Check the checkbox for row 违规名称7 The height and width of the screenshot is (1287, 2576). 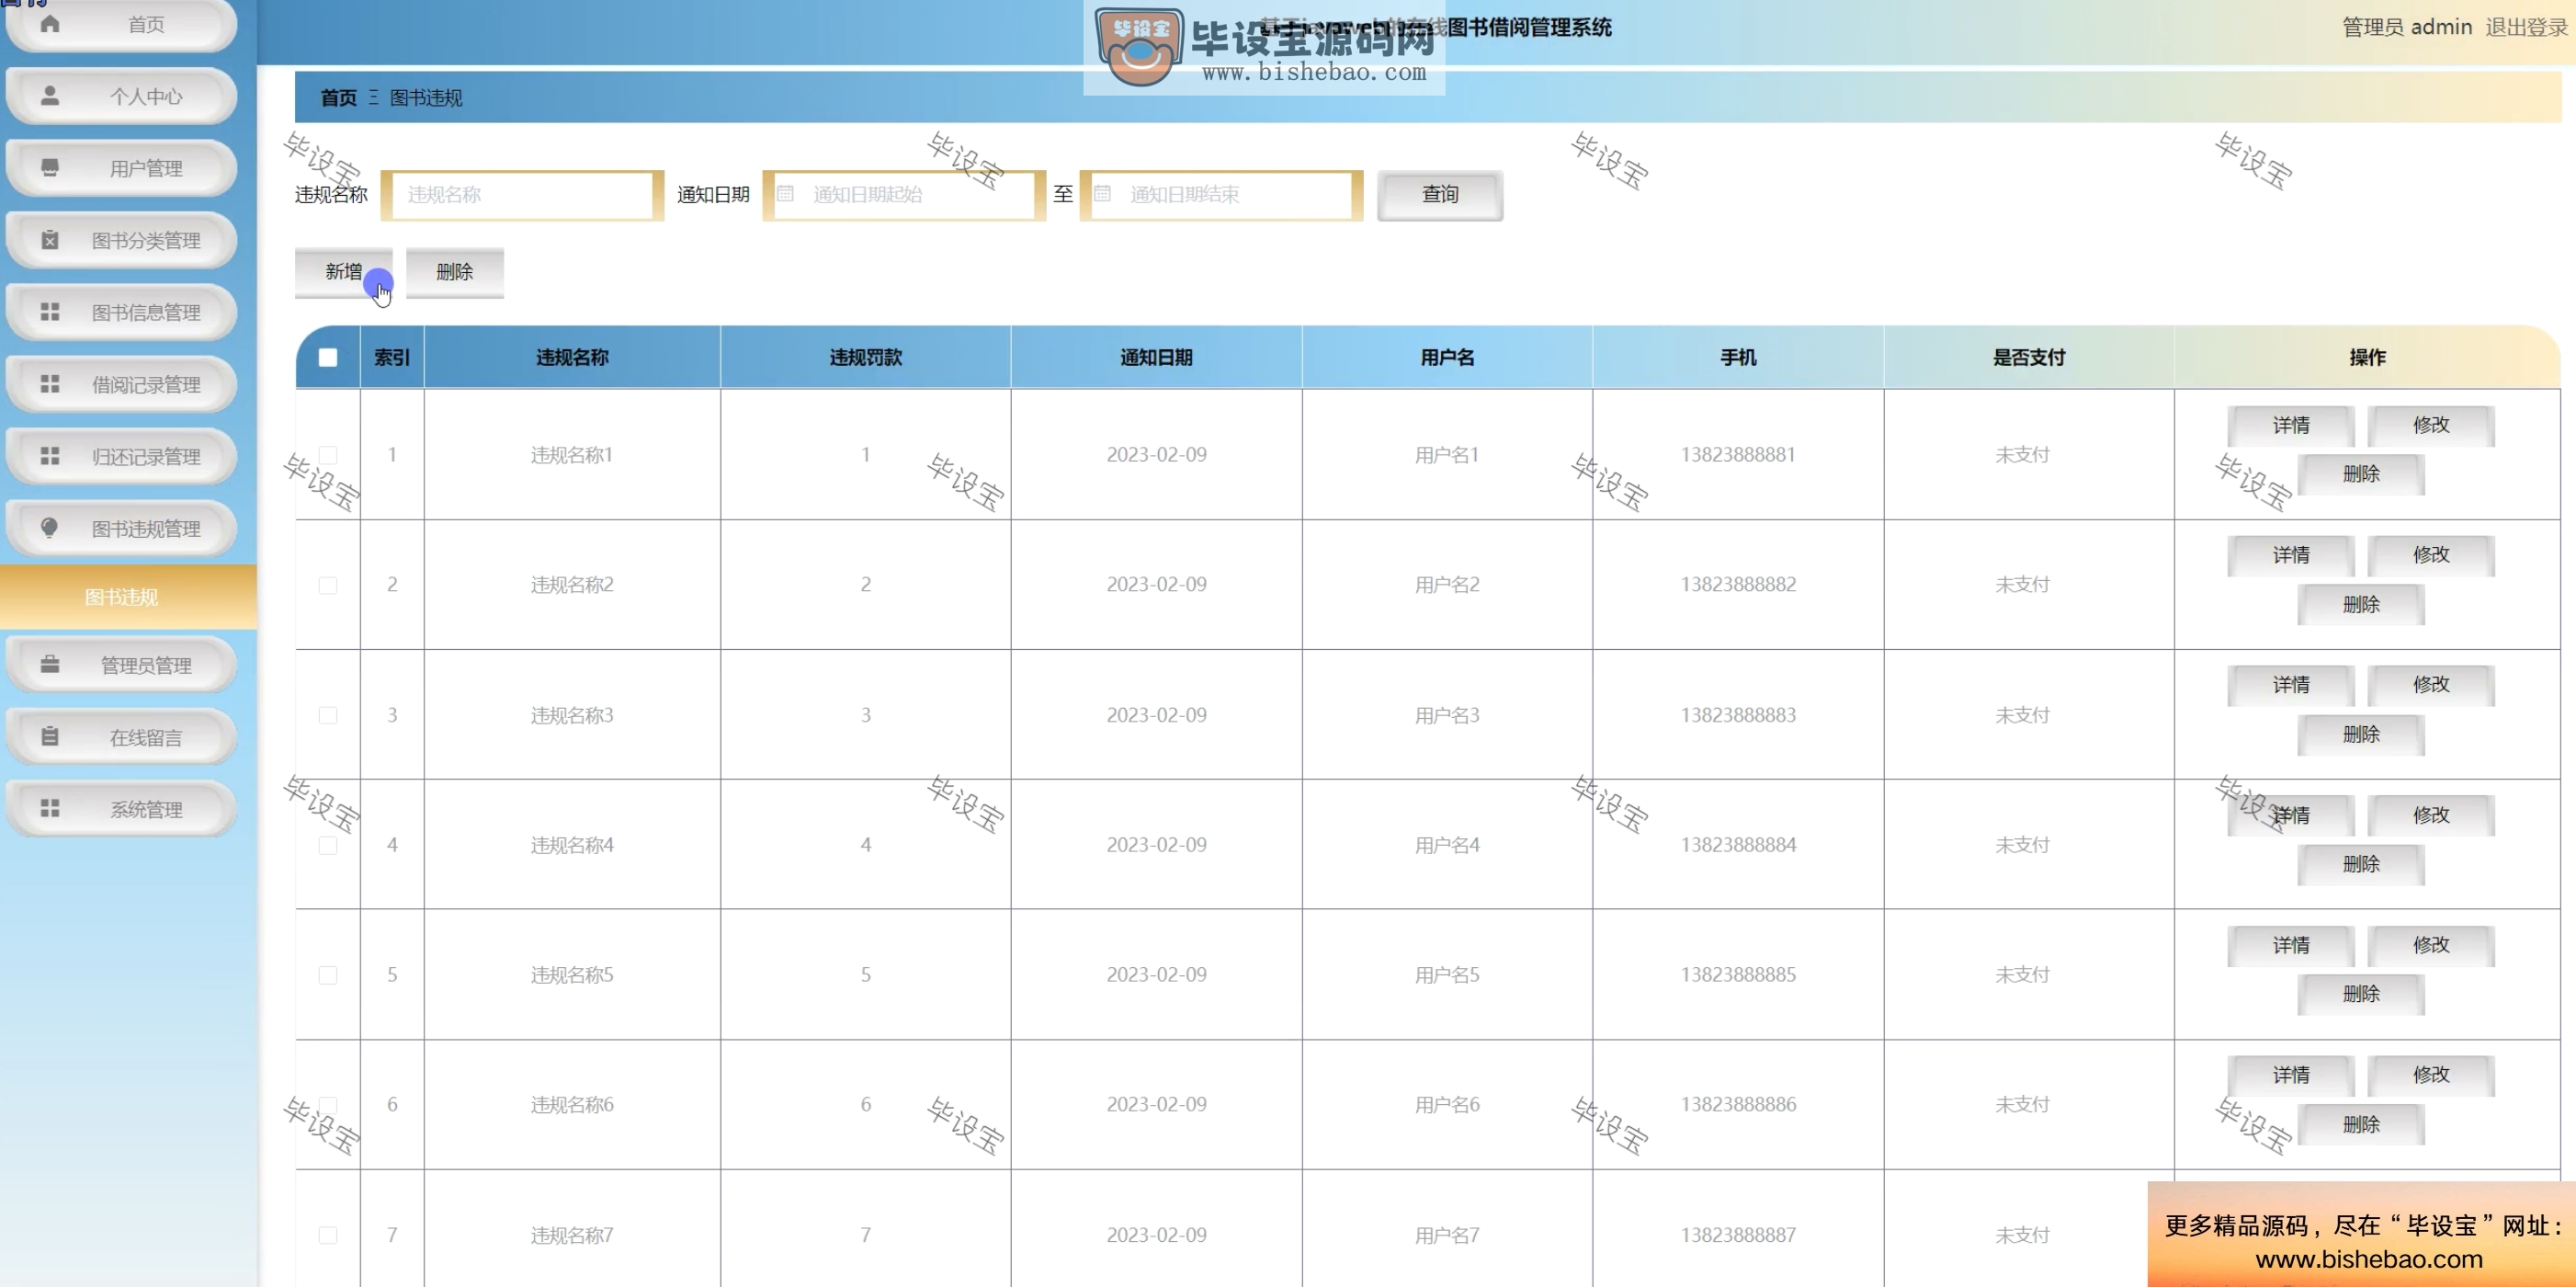(328, 1235)
